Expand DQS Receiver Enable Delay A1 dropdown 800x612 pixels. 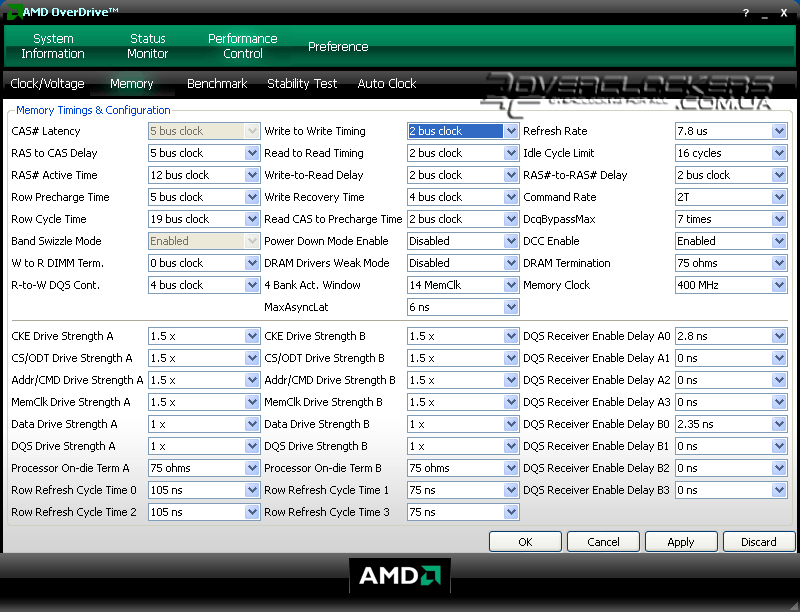click(779, 358)
